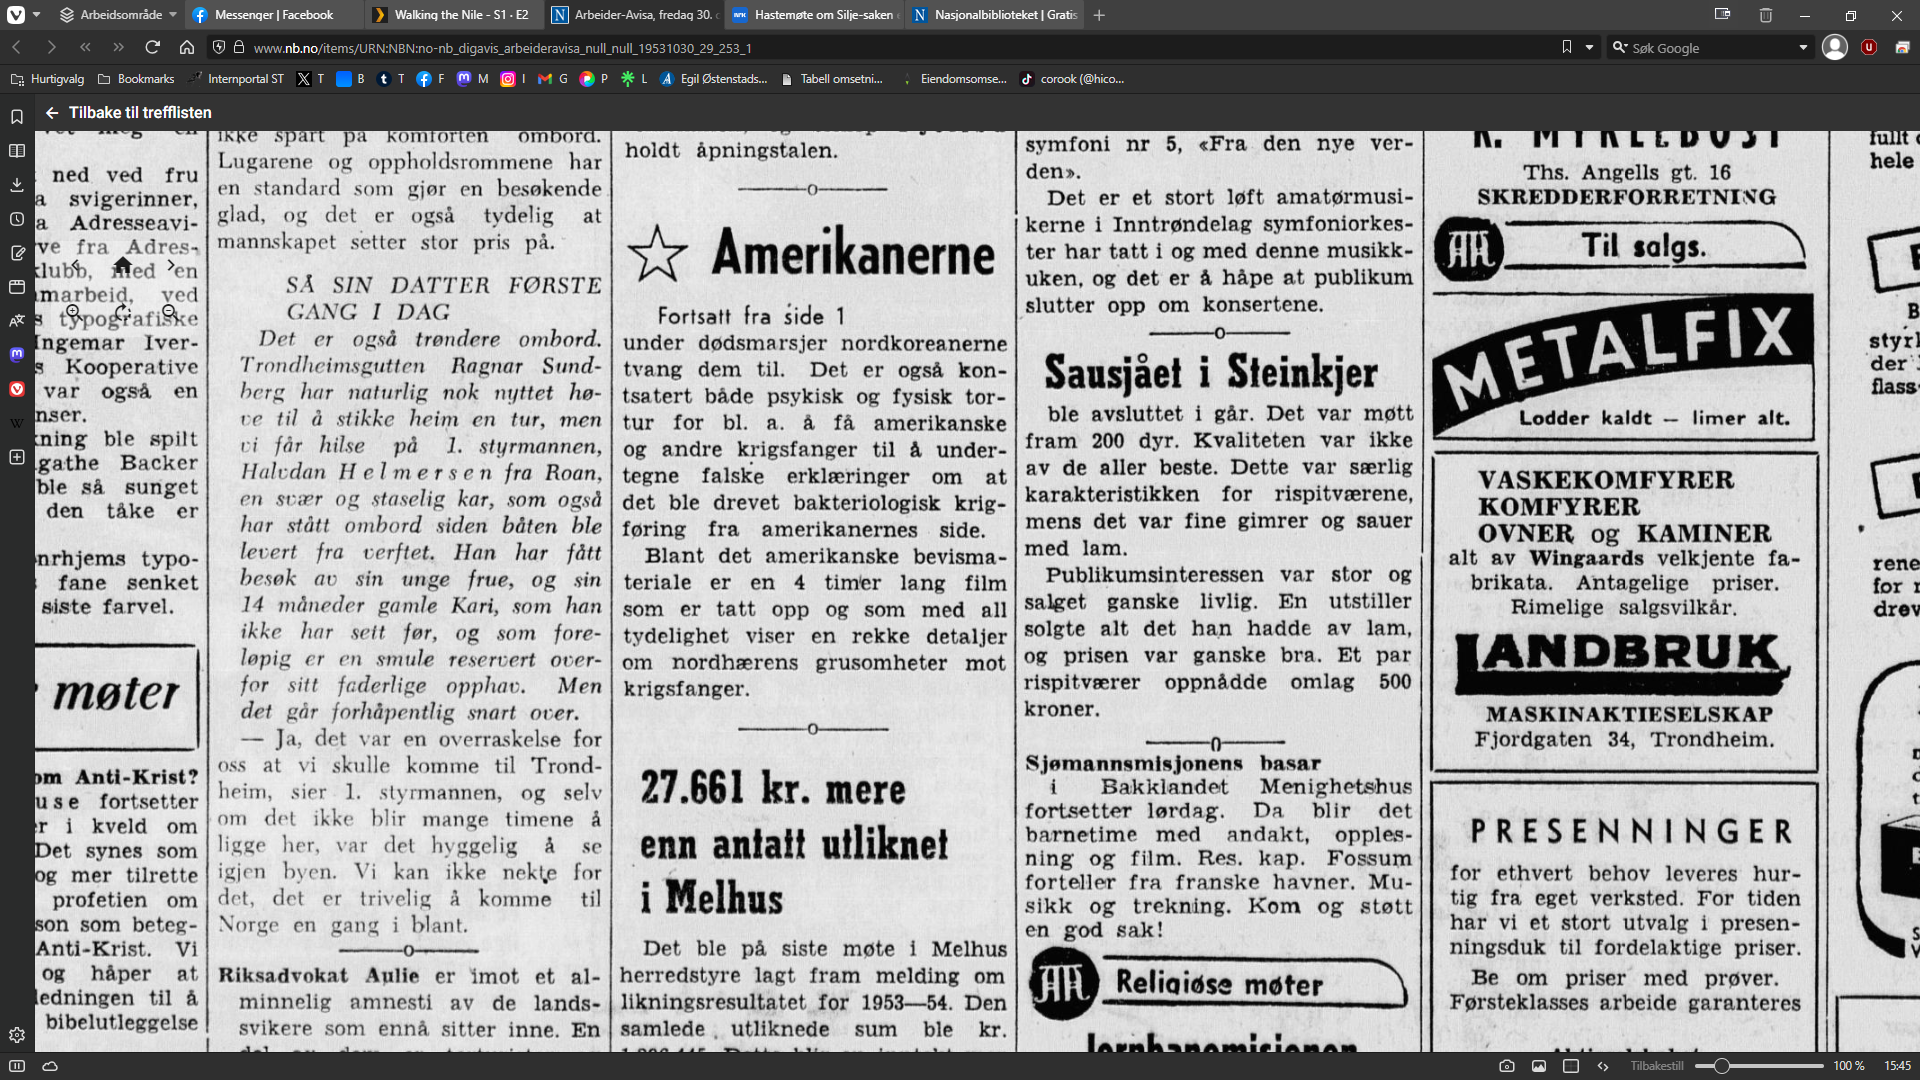This screenshot has height=1080, width=1920.
Task: Open Internportal ST bookmark
Action: pyautogui.click(x=236, y=79)
